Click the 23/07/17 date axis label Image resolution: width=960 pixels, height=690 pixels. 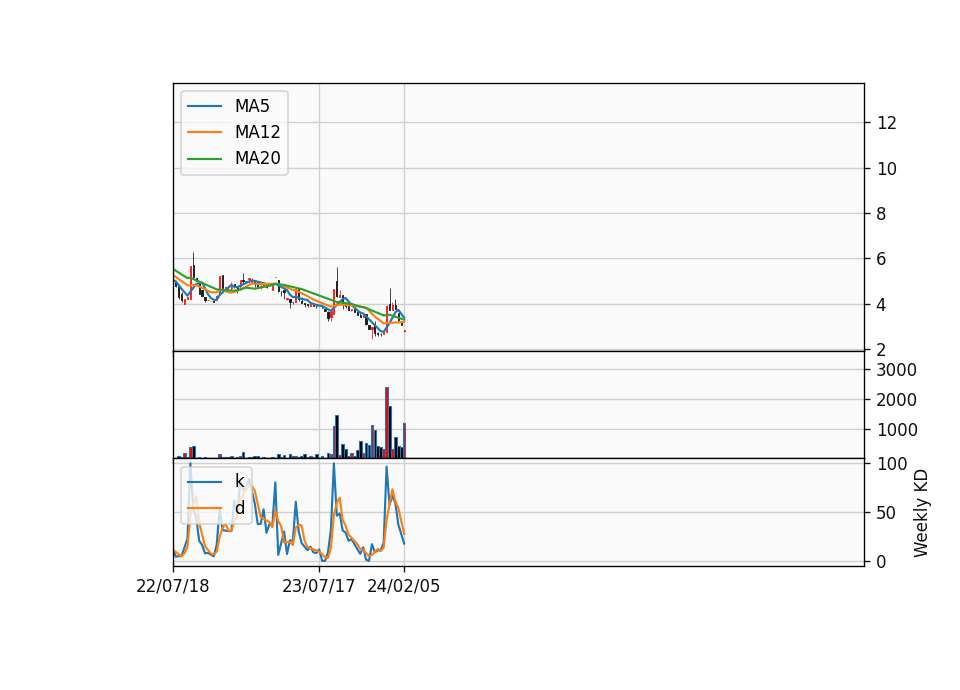318,587
